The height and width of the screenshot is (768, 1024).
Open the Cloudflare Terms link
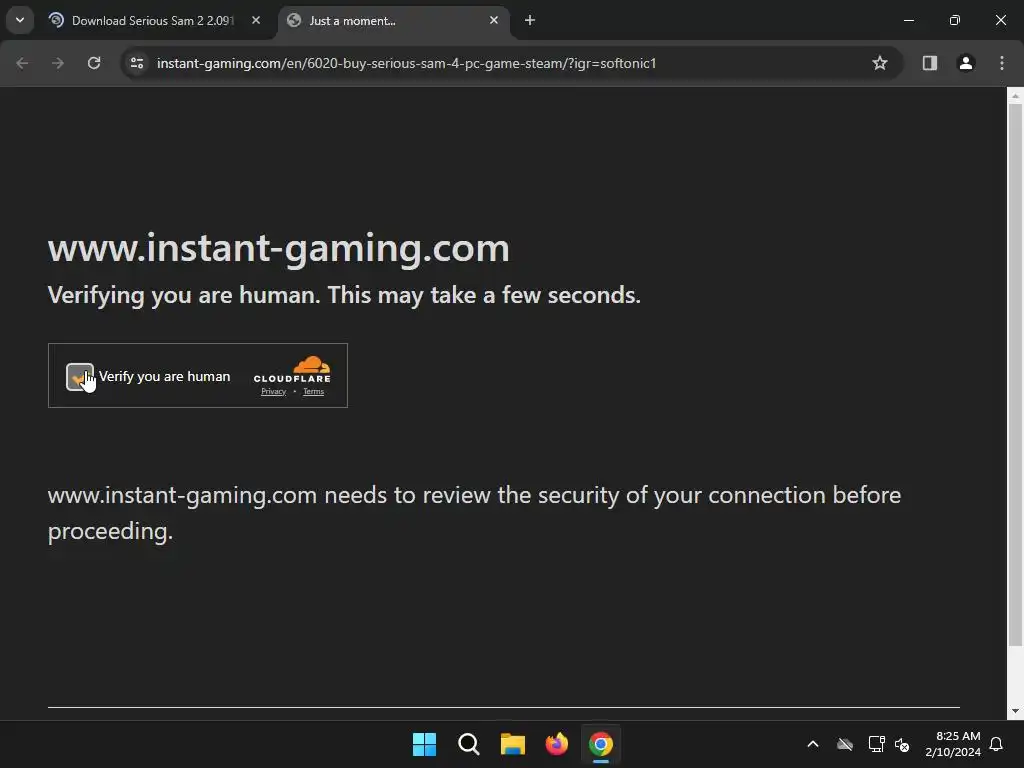pyautogui.click(x=313, y=392)
